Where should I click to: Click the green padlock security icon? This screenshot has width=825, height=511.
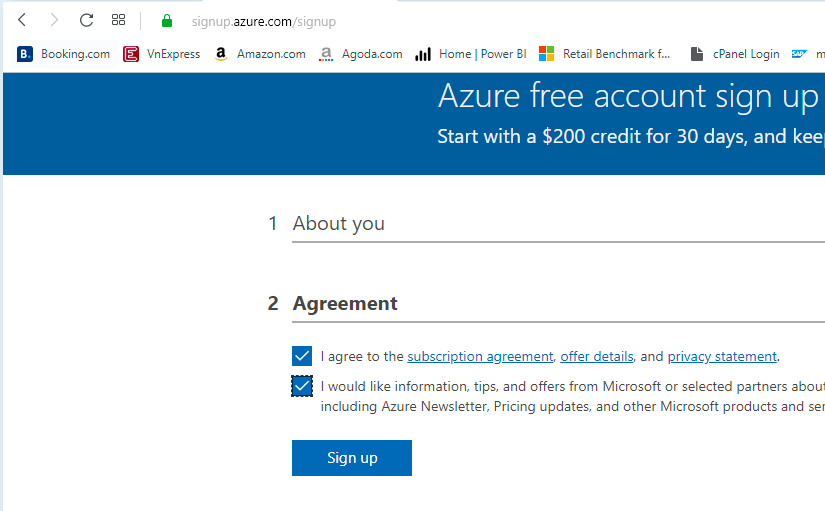[x=167, y=21]
